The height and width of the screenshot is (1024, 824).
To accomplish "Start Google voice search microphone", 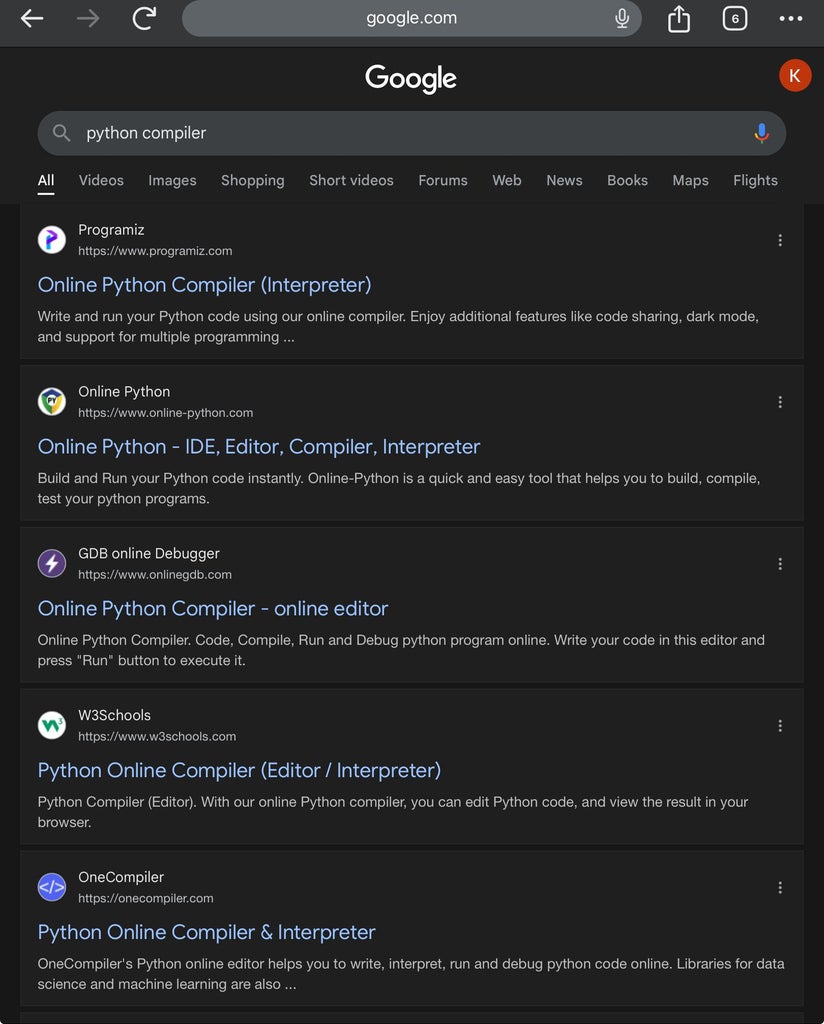I will [x=761, y=133].
